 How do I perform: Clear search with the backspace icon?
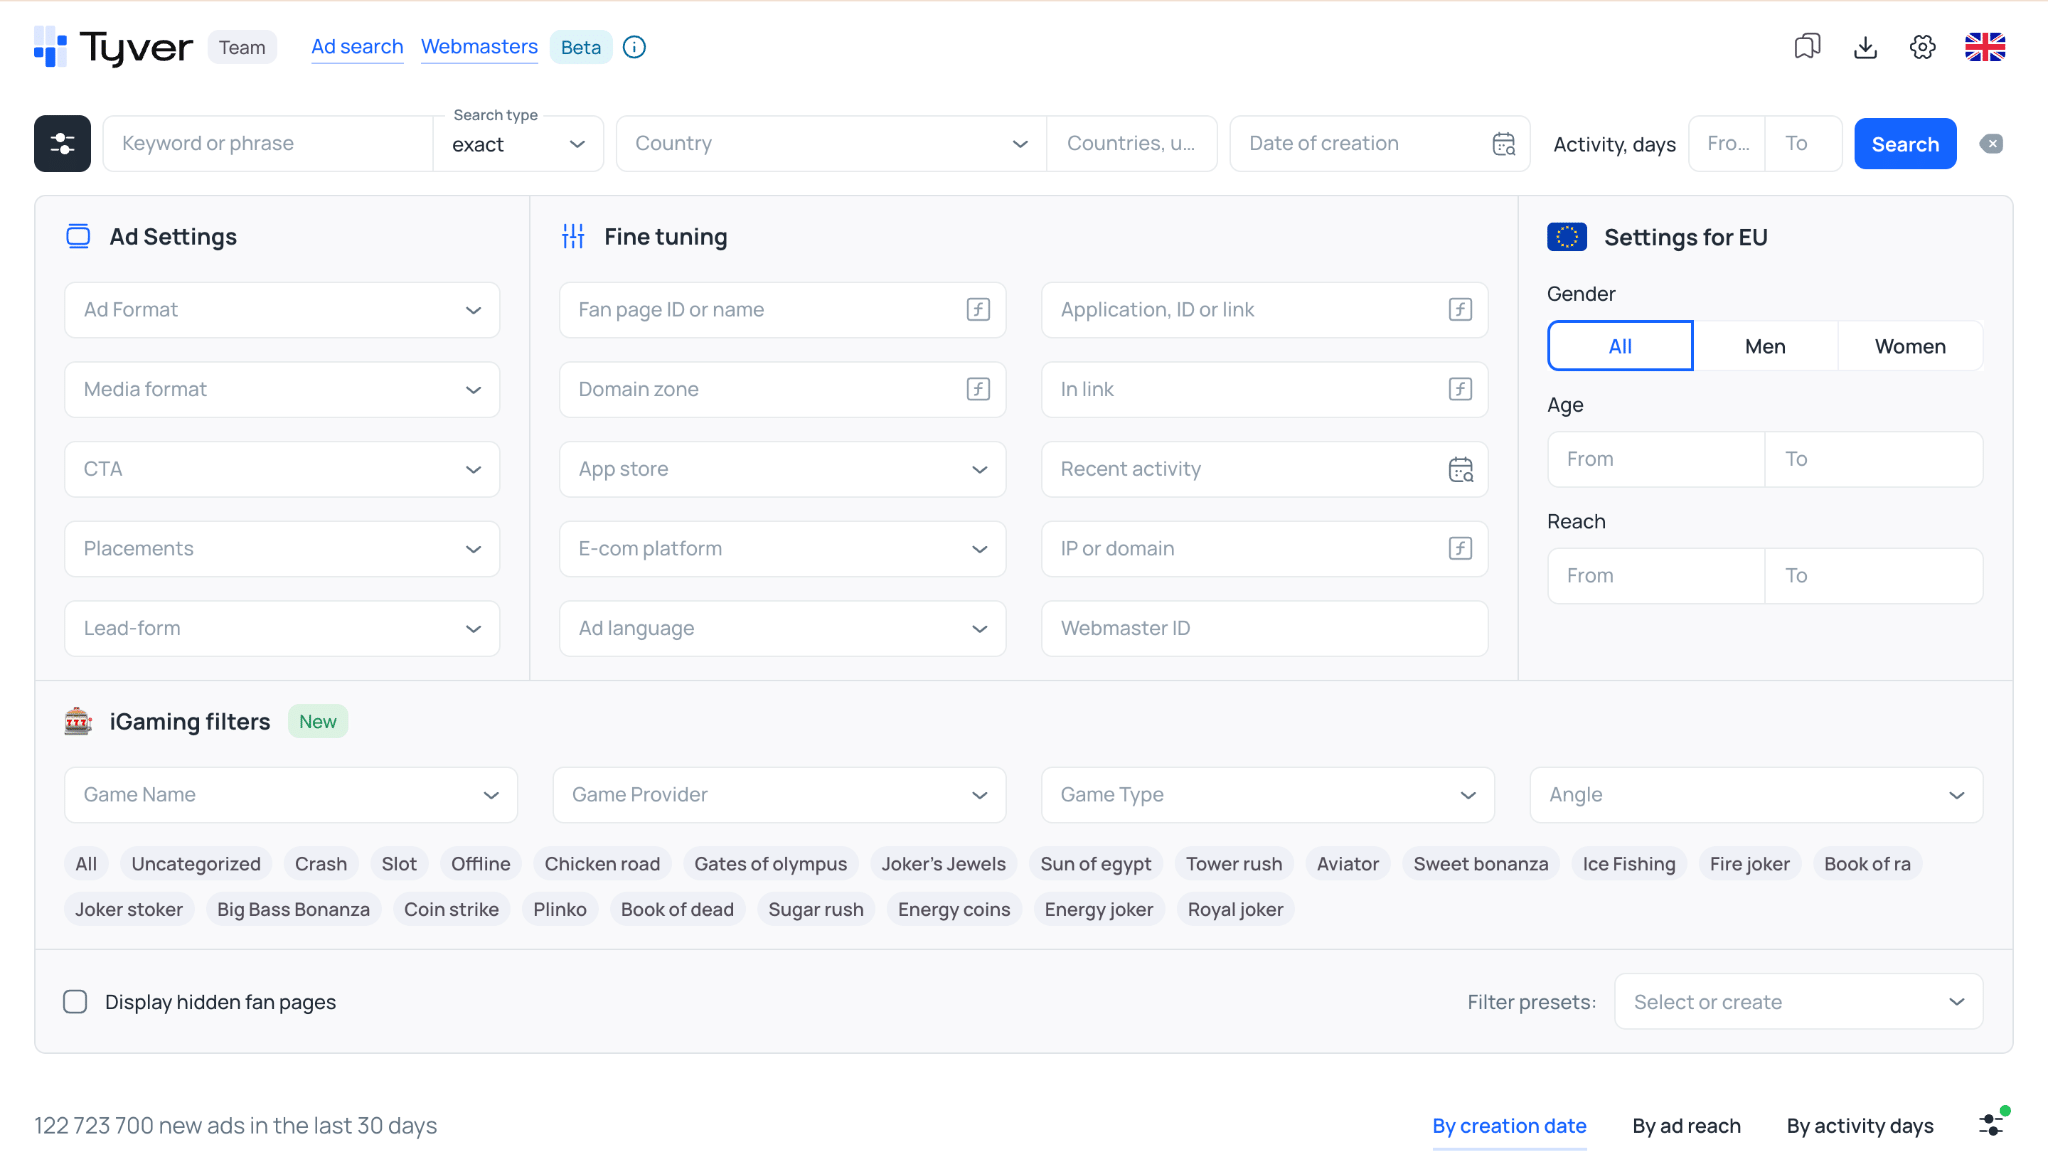tap(1991, 144)
